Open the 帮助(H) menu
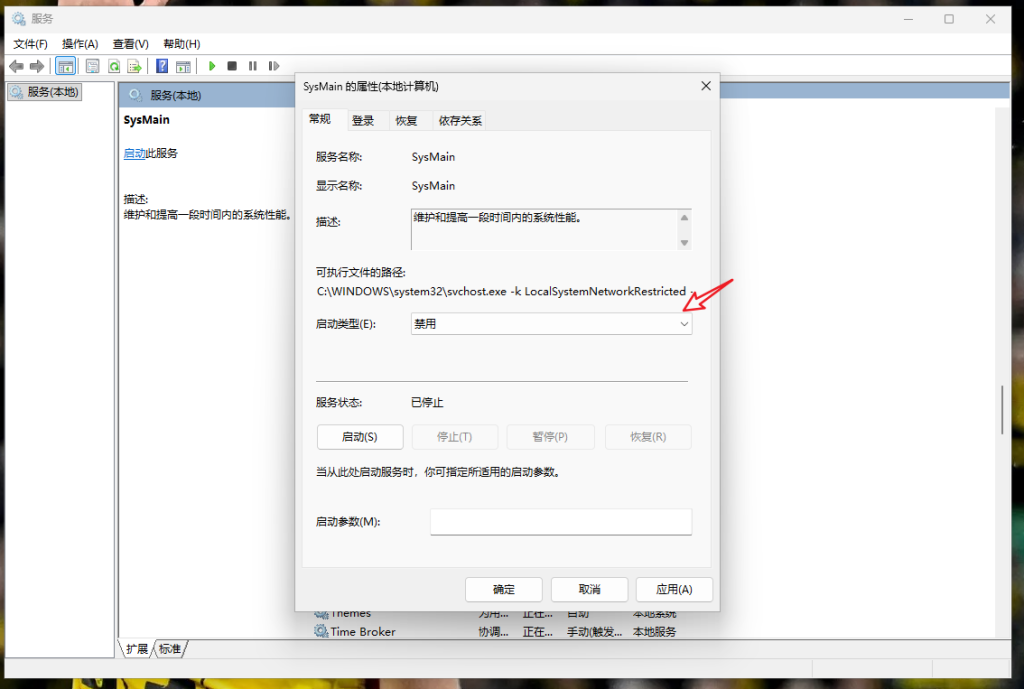The width and height of the screenshot is (1024, 689). 182,44
